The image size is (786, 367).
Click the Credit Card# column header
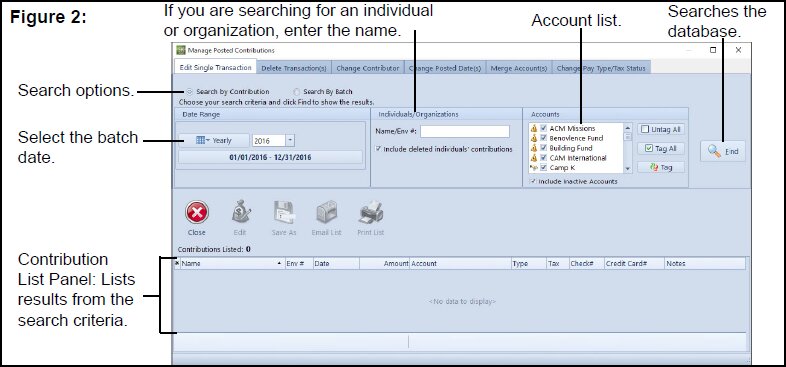(x=634, y=263)
